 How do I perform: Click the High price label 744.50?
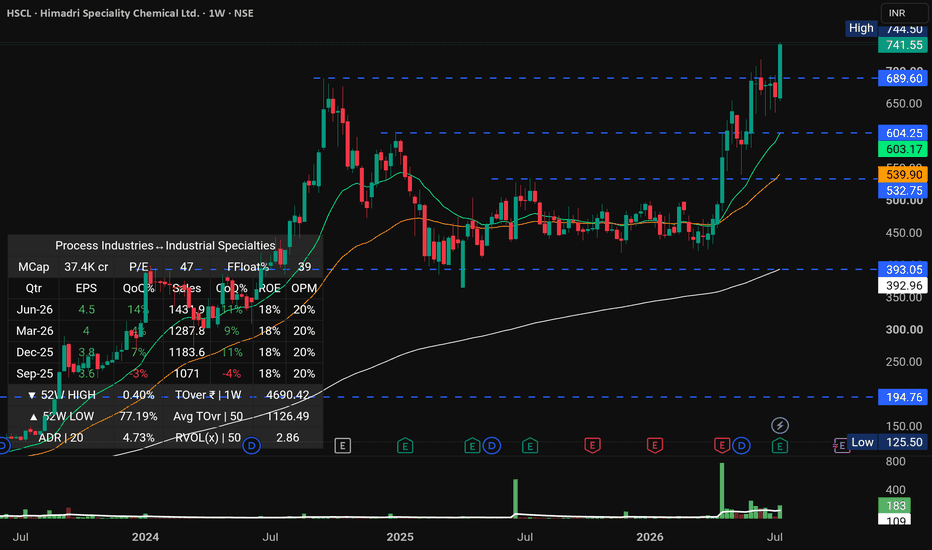click(x=903, y=29)
